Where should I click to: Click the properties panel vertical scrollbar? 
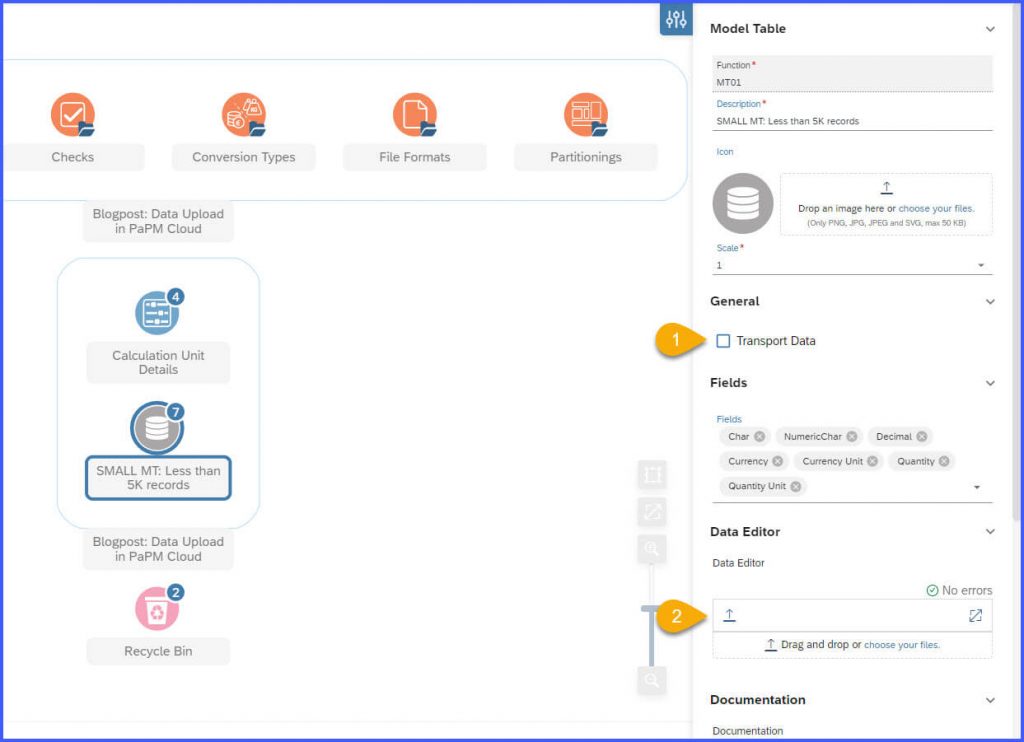pyautogui.click(x=1017, y=261)
